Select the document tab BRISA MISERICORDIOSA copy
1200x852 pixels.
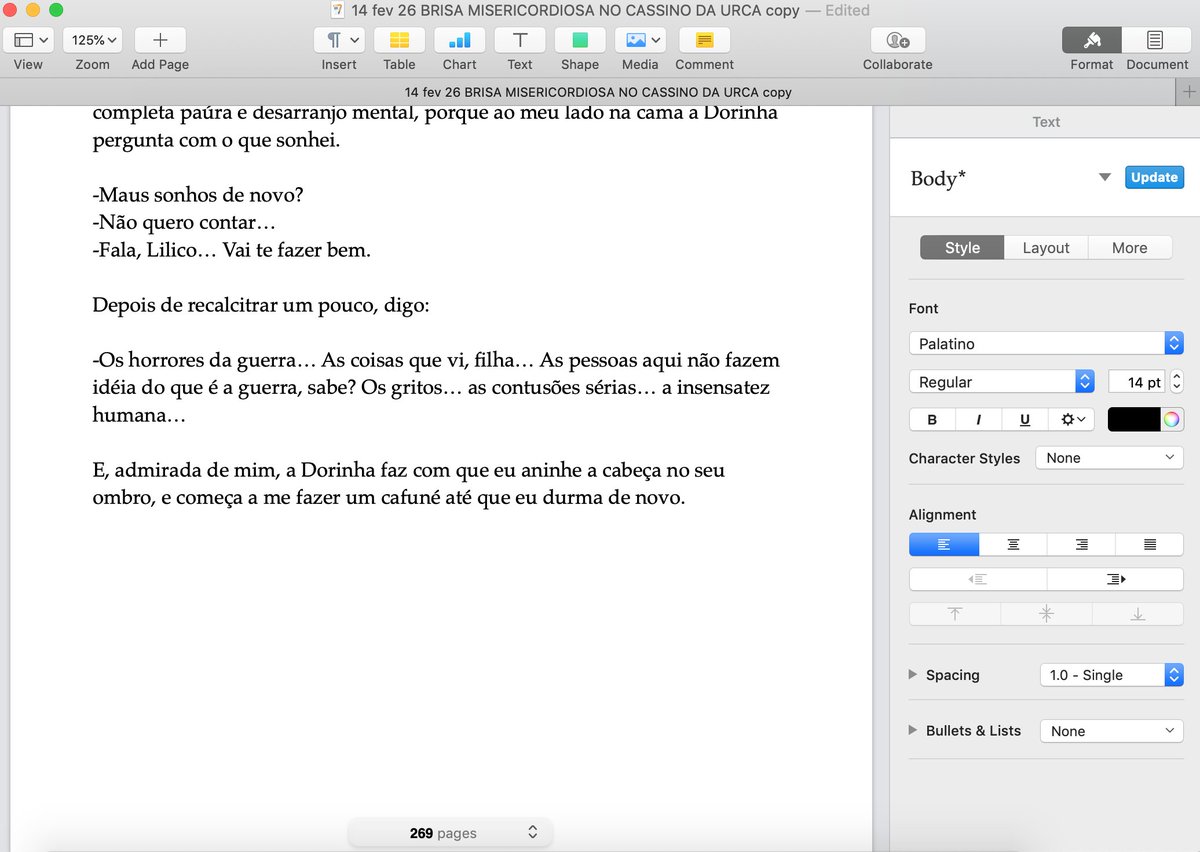598,92
